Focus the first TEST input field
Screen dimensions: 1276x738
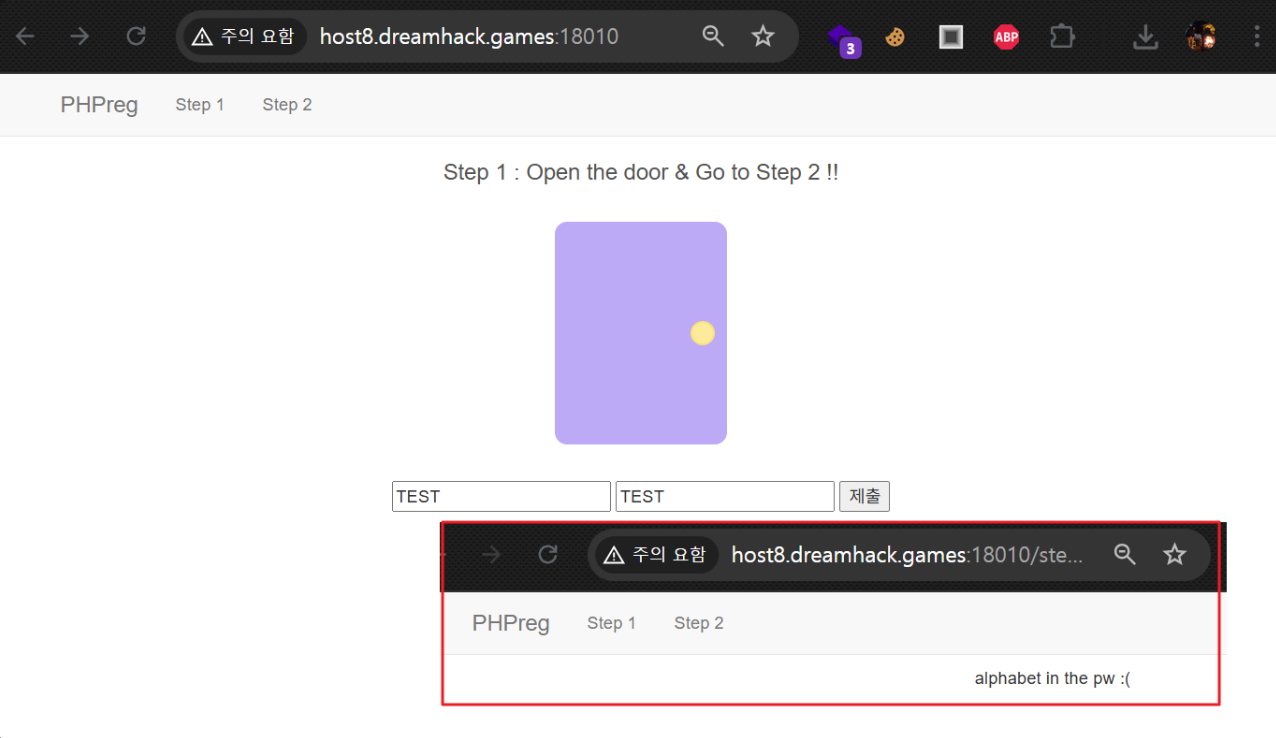point(501,497)
